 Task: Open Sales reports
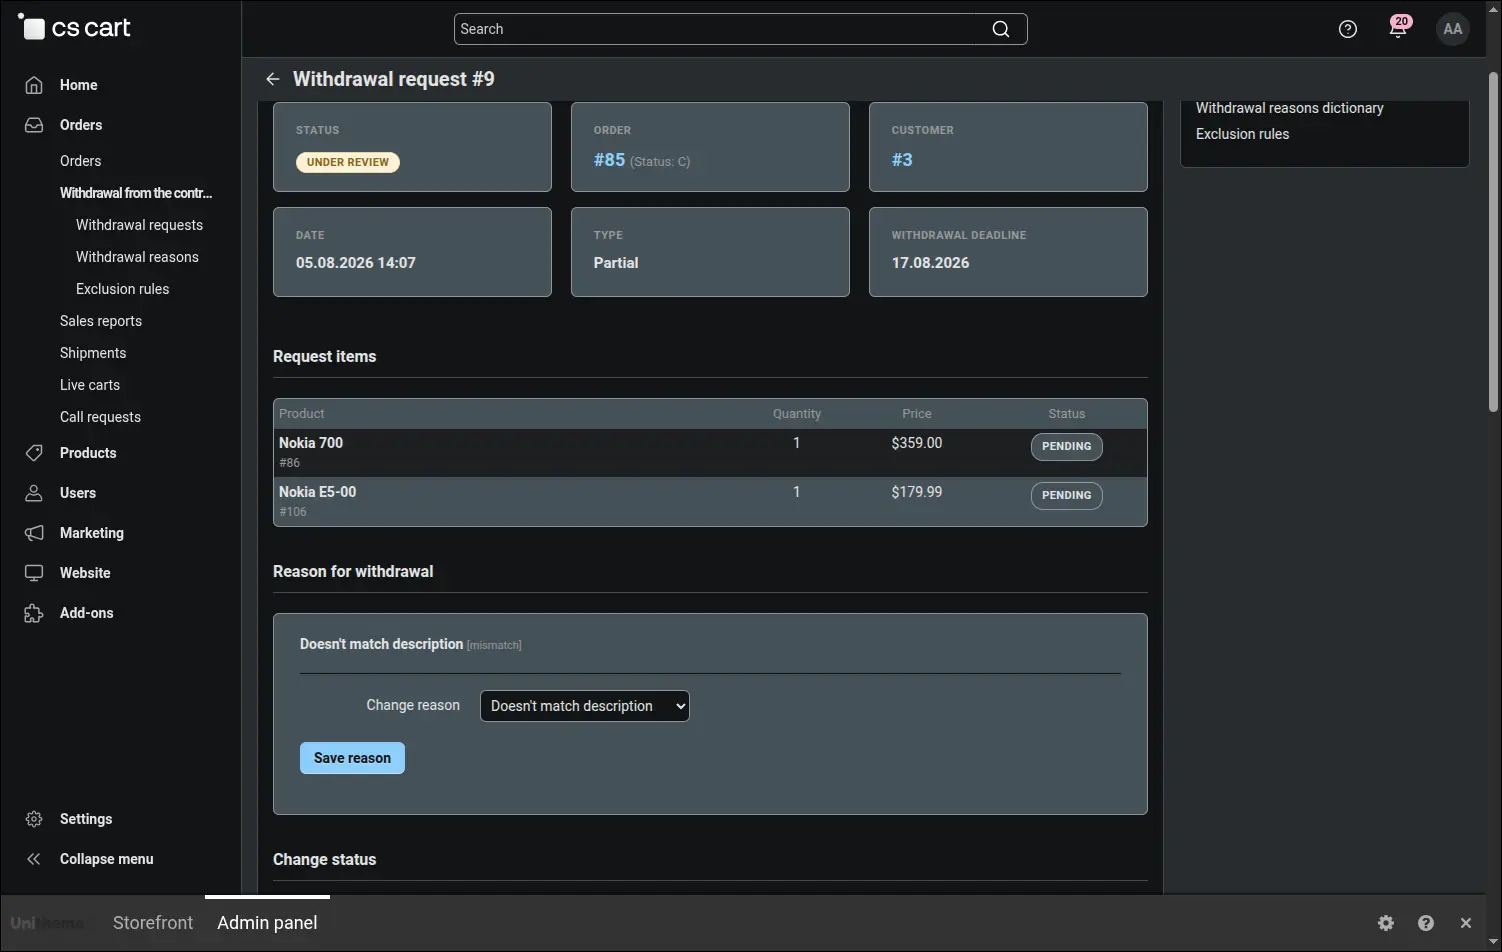[x=101, y=321]
